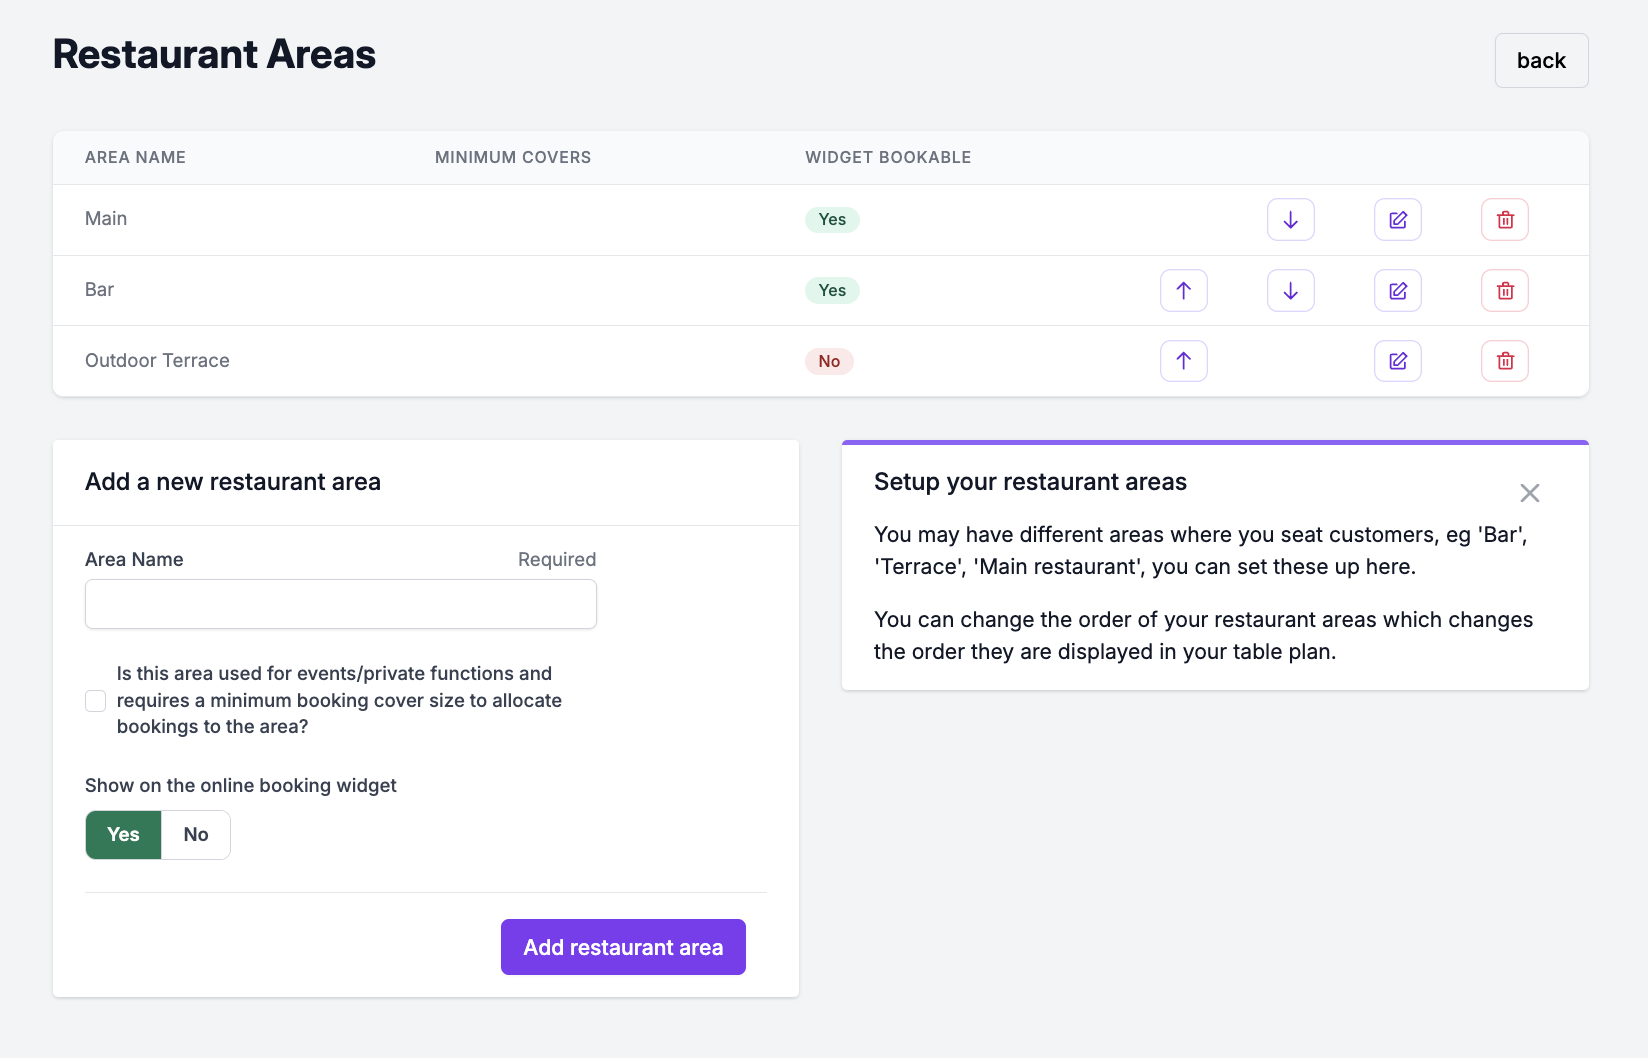The height and width of the screenshot is (1058, 1648).
Task: Click the Area Name input field
Action: click(341, 604)
